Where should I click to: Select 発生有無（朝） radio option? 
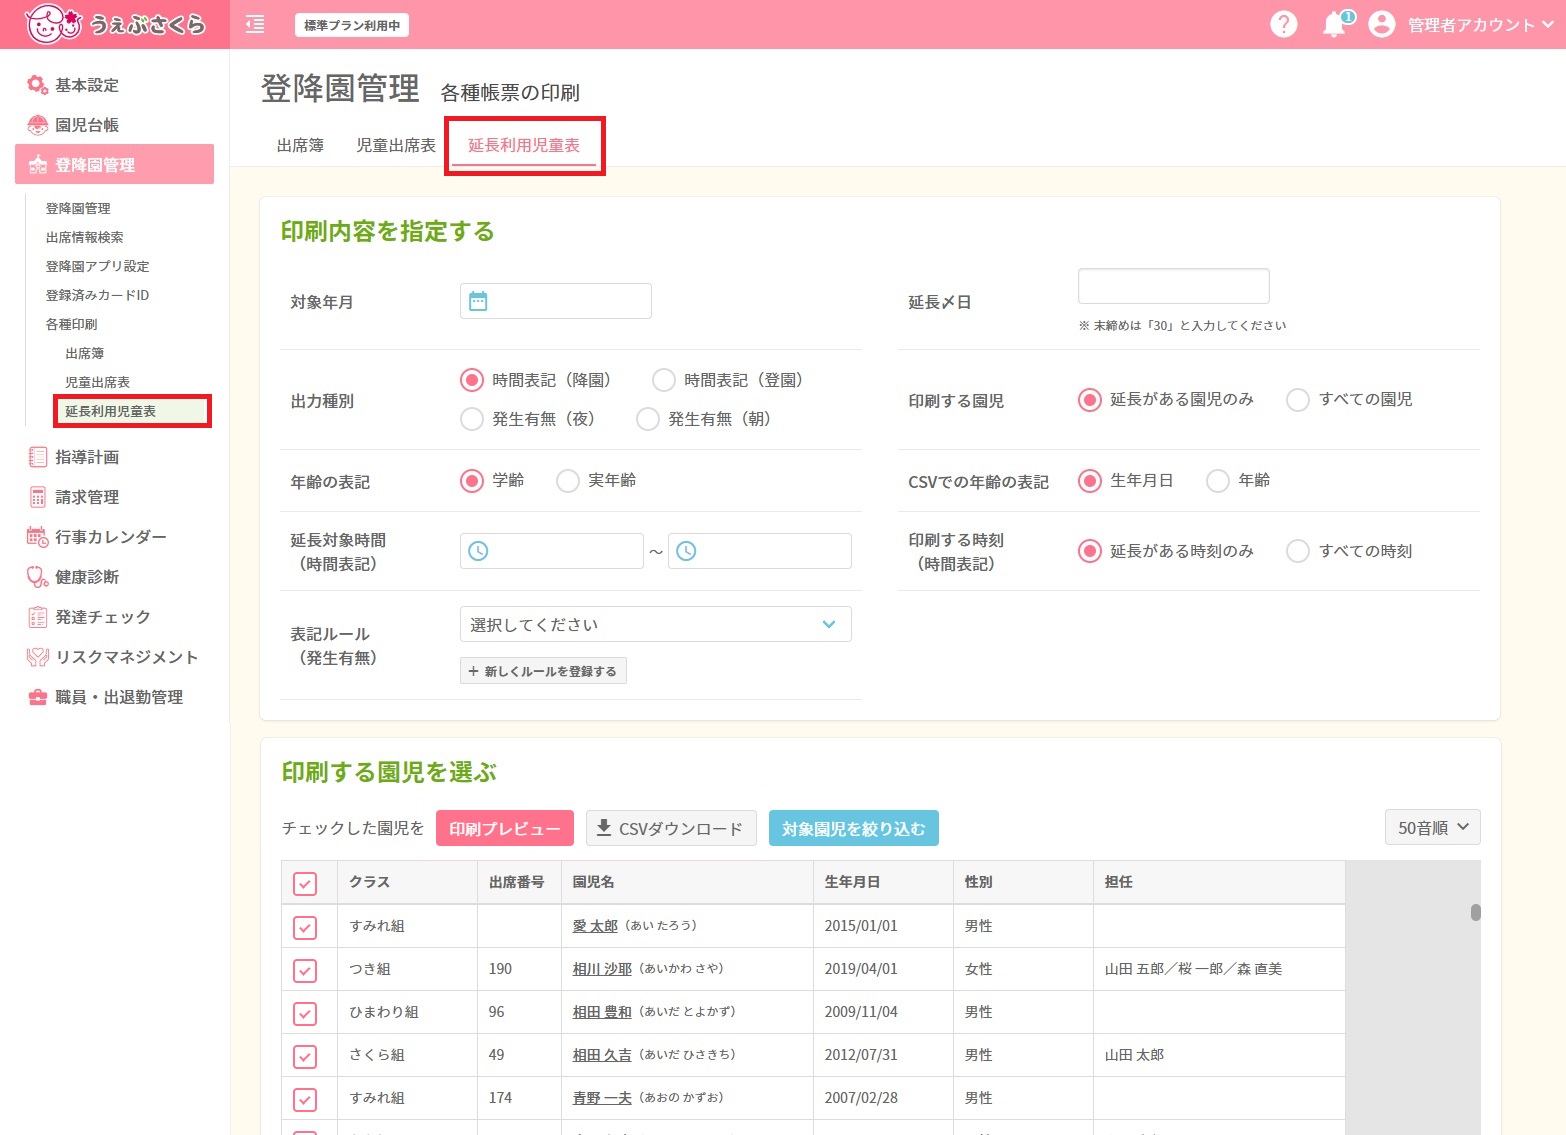point(648,419)
